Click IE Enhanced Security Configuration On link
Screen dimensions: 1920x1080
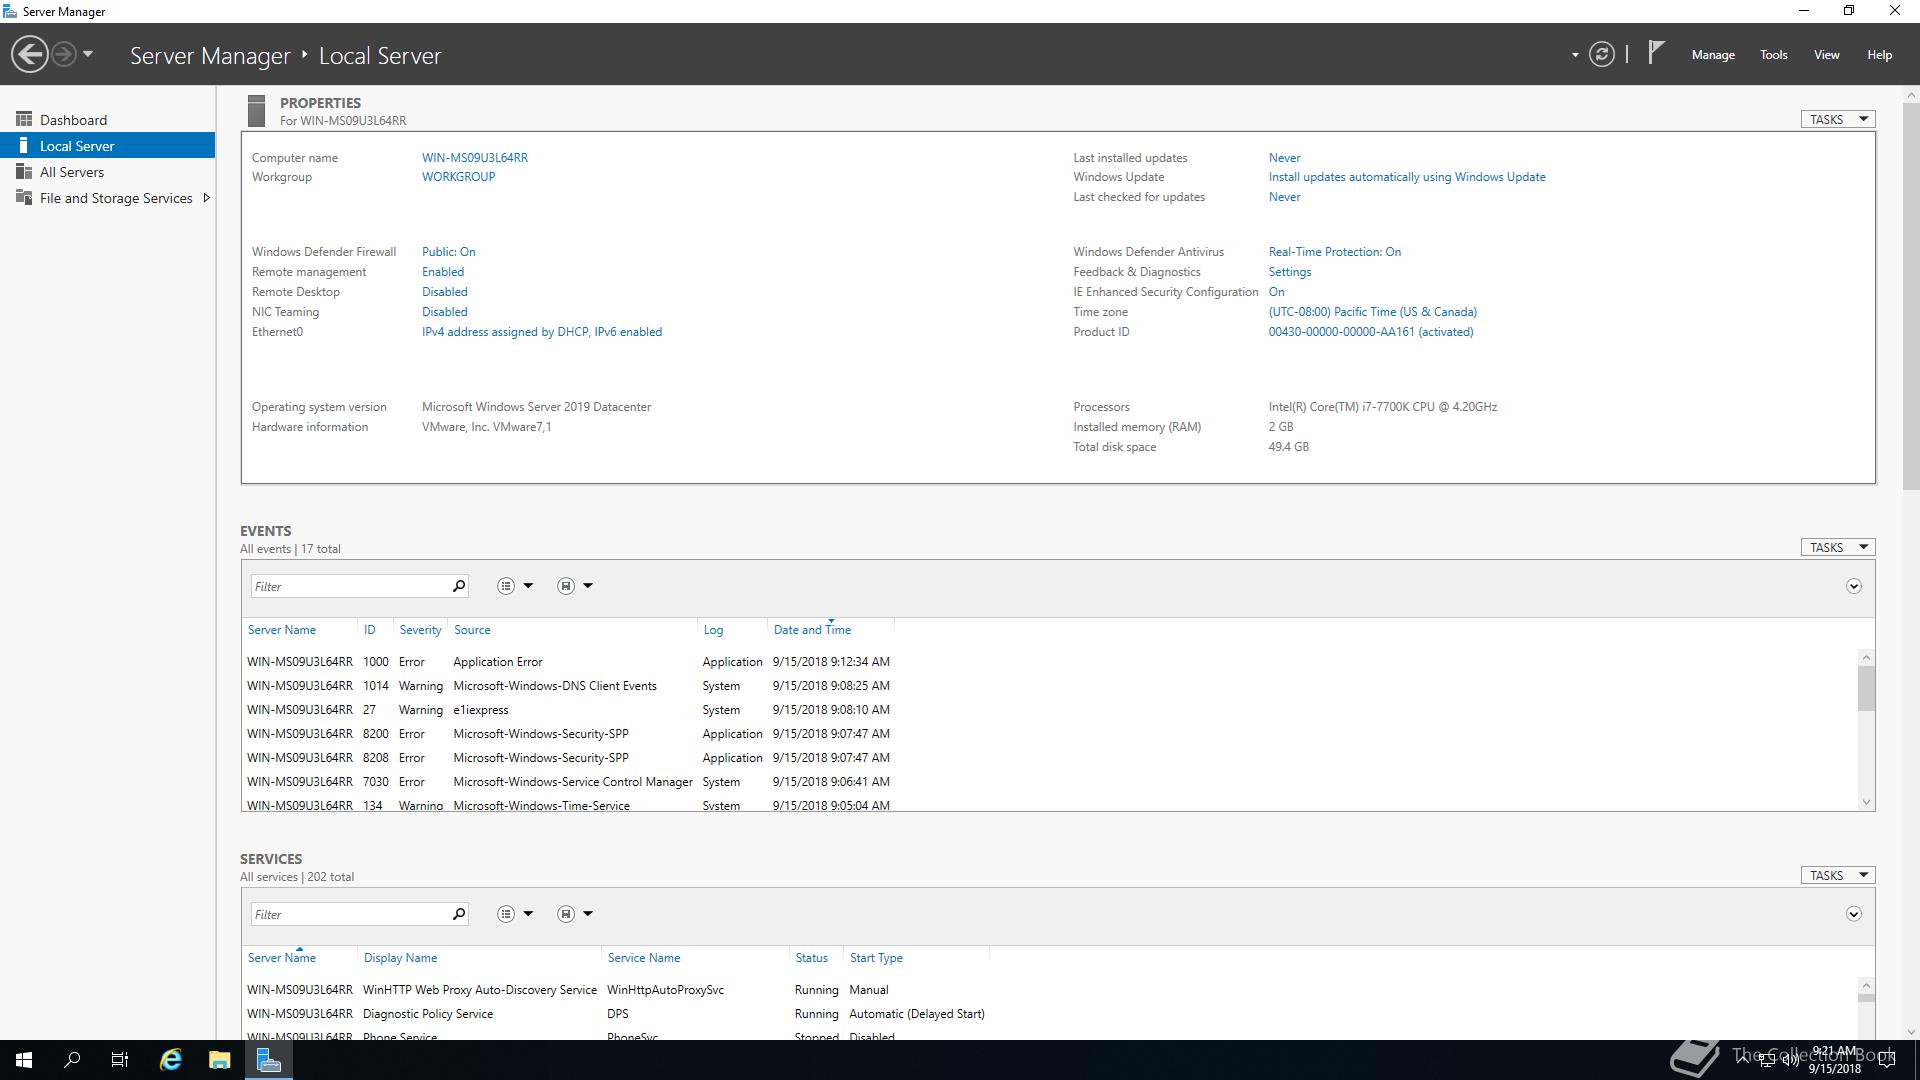[1277, 292]
